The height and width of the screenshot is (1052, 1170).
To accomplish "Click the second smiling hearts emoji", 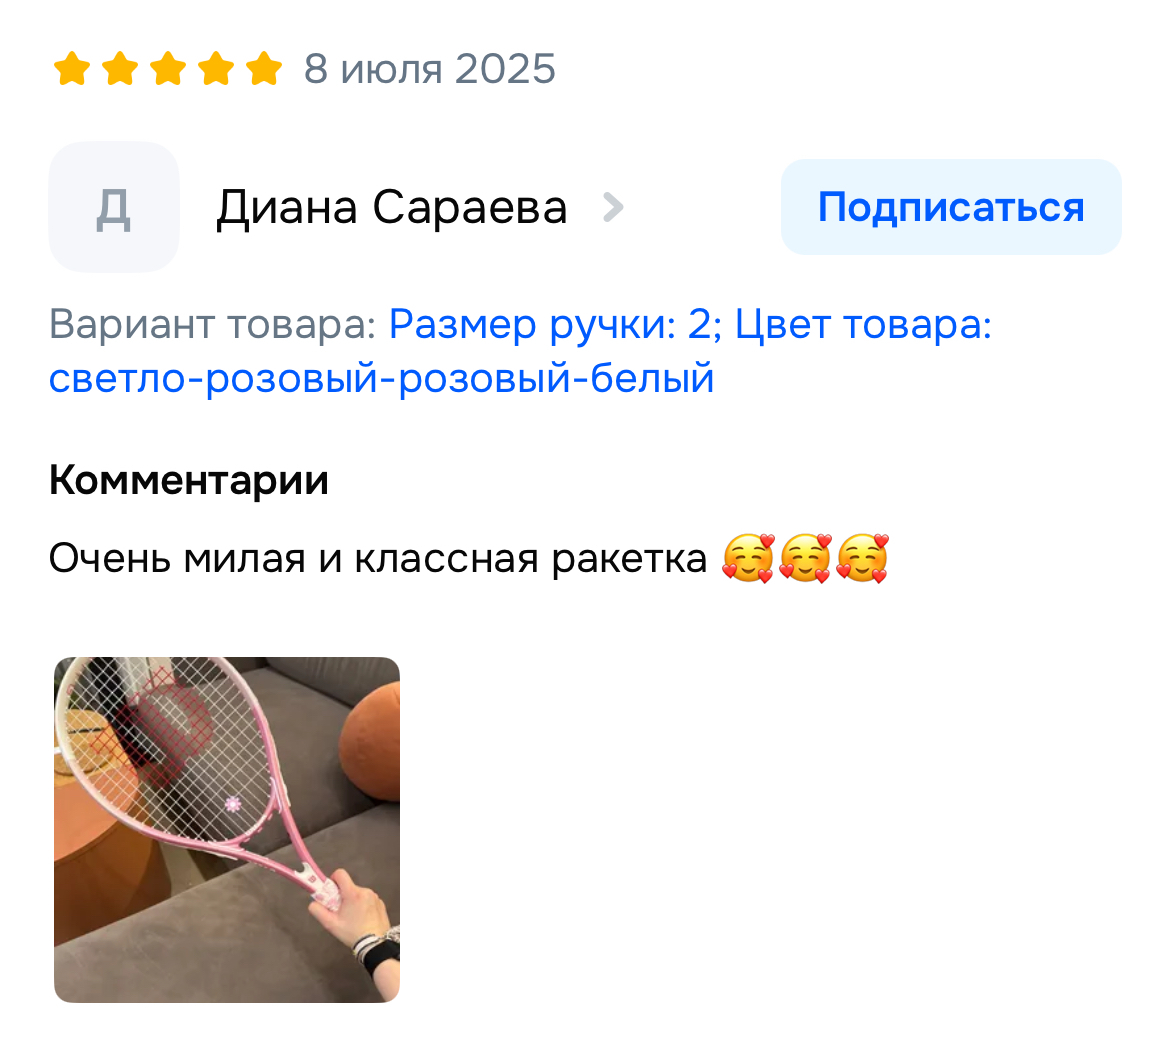I will 805,558.
